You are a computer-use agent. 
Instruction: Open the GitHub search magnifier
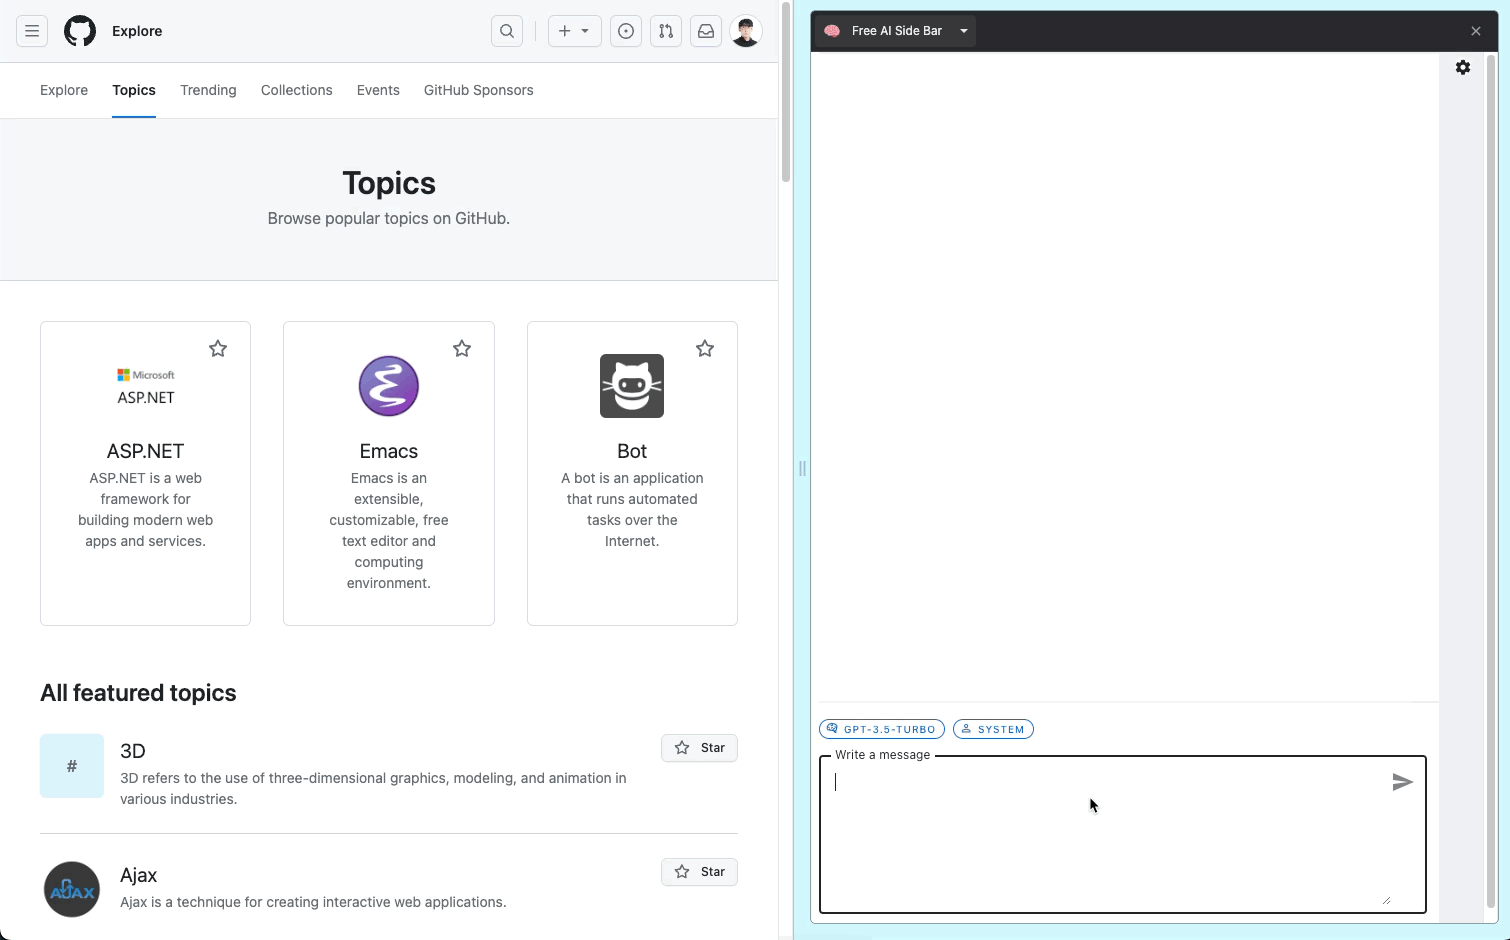pos(507,31)
